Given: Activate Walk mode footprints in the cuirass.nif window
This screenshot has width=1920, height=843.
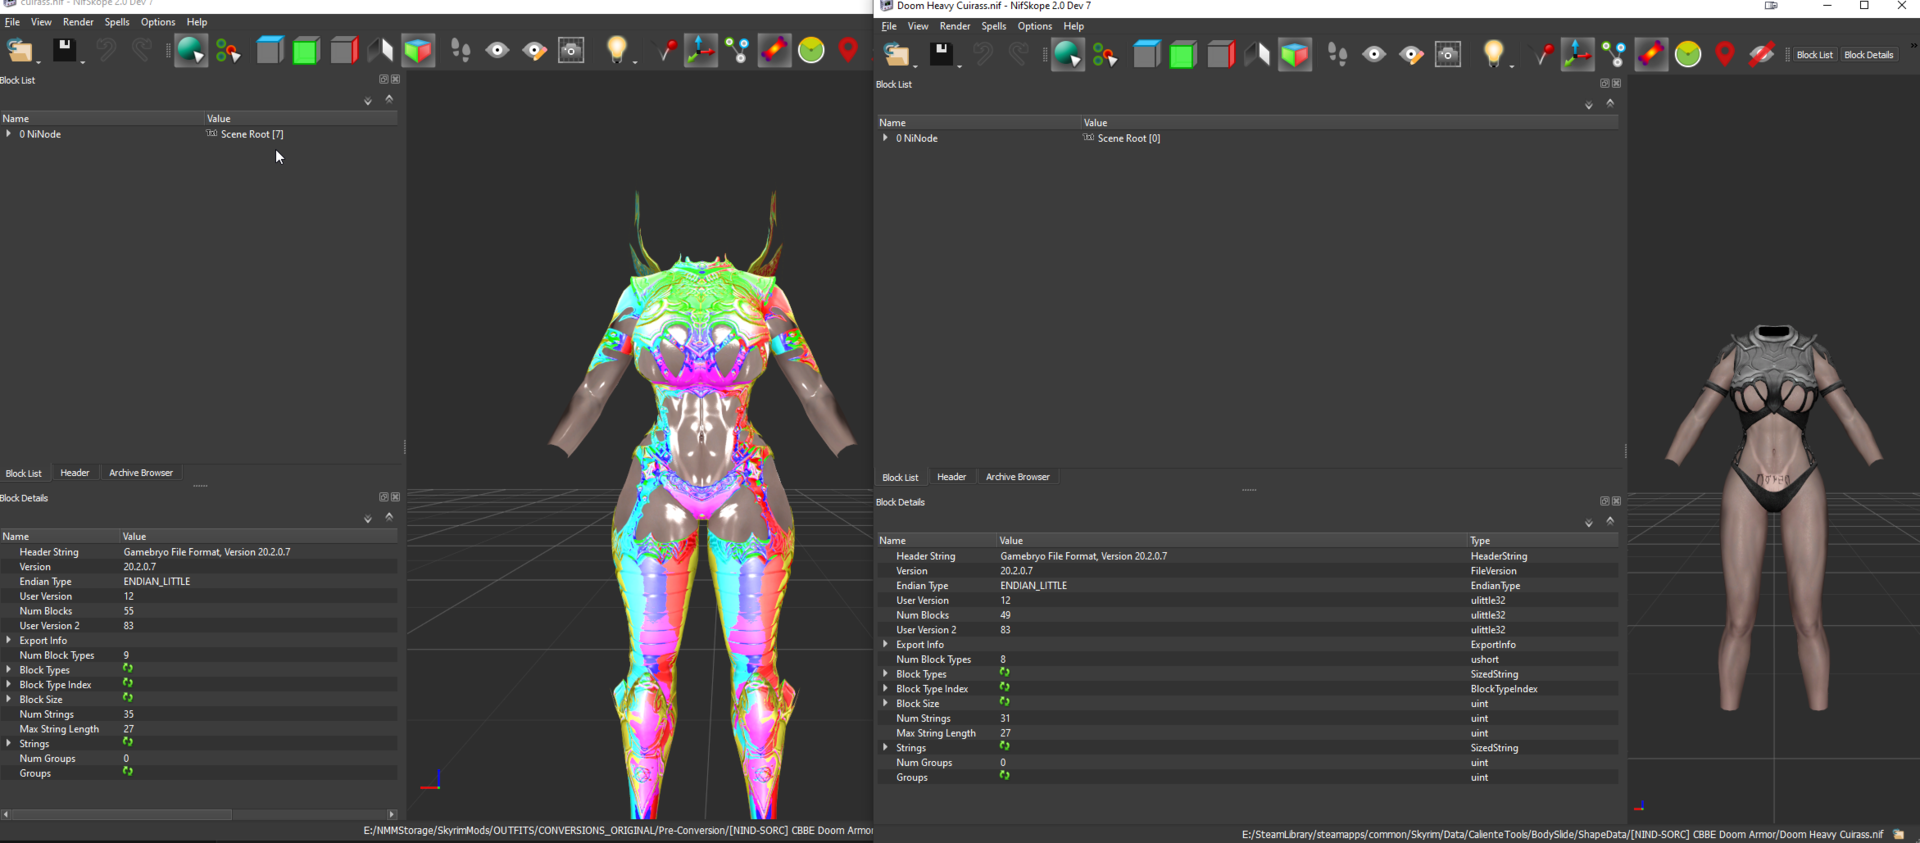Looking at the screenshot, I should (x=460, y=50).
